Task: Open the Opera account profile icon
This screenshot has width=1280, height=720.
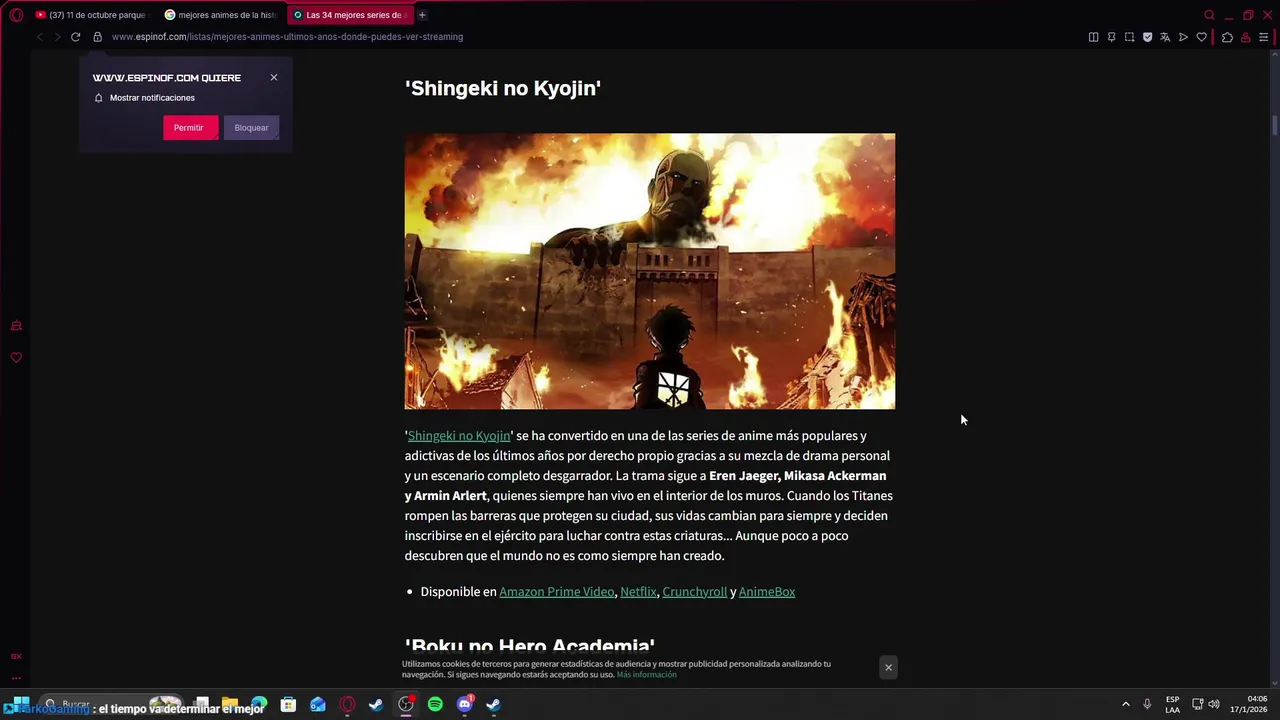Action: click(1245, 37)
